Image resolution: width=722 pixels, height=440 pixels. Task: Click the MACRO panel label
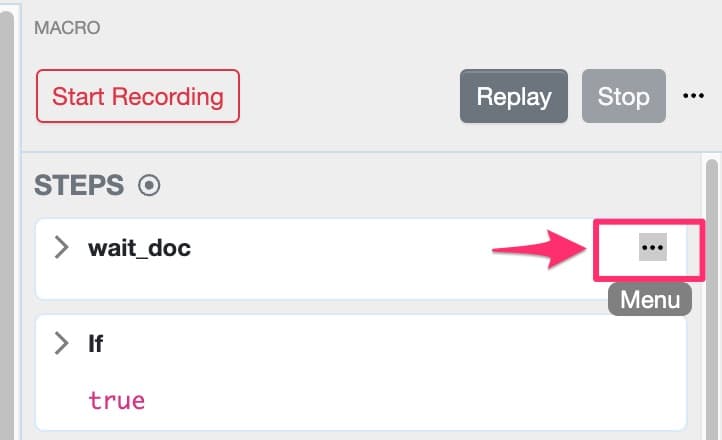click(67, 28)
